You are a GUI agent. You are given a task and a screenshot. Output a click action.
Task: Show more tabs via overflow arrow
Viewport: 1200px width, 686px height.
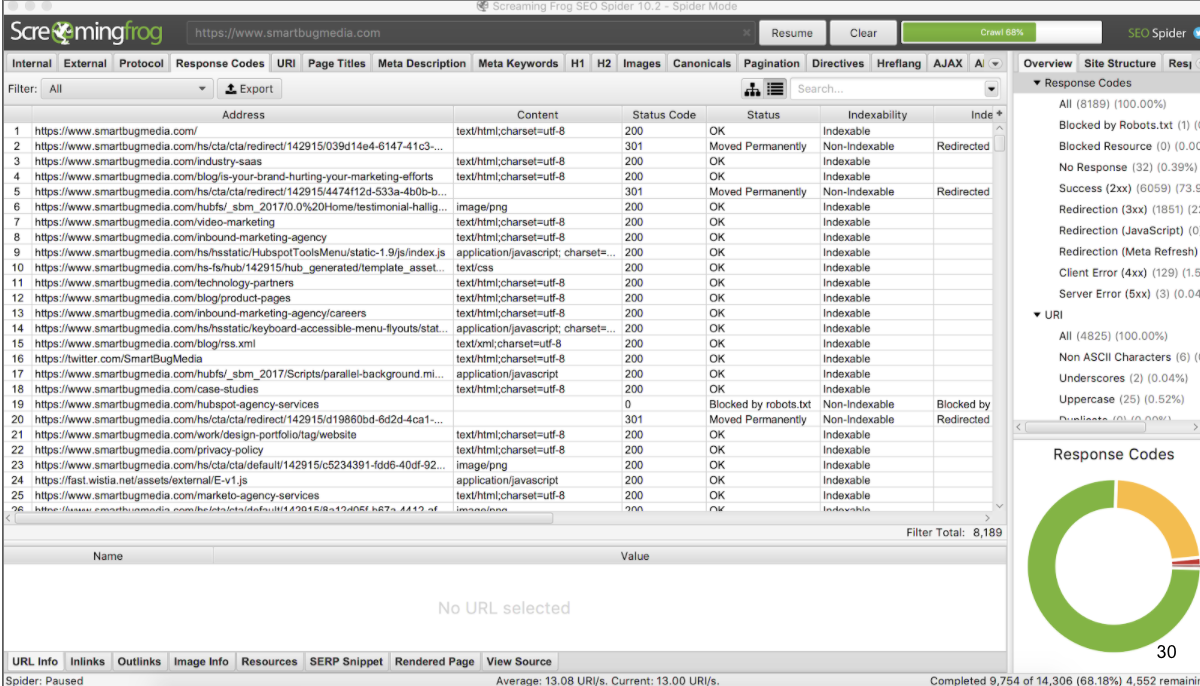[995, 63]
